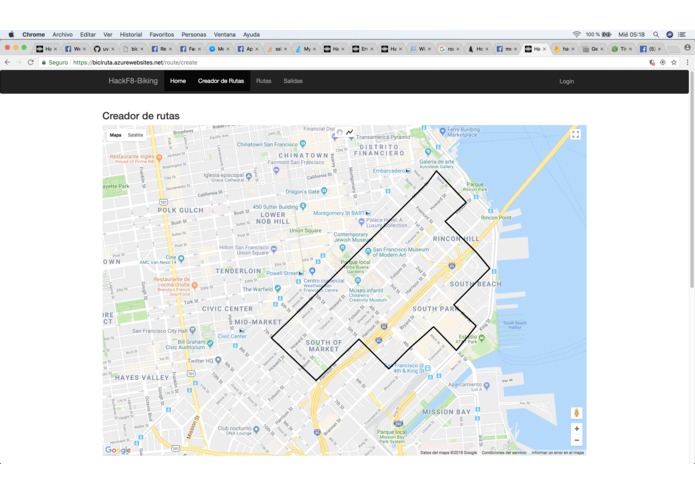This screenshot has width=695, height=494.
Task: Click the 450 Sutter Building pin
Action: (303, 206)
